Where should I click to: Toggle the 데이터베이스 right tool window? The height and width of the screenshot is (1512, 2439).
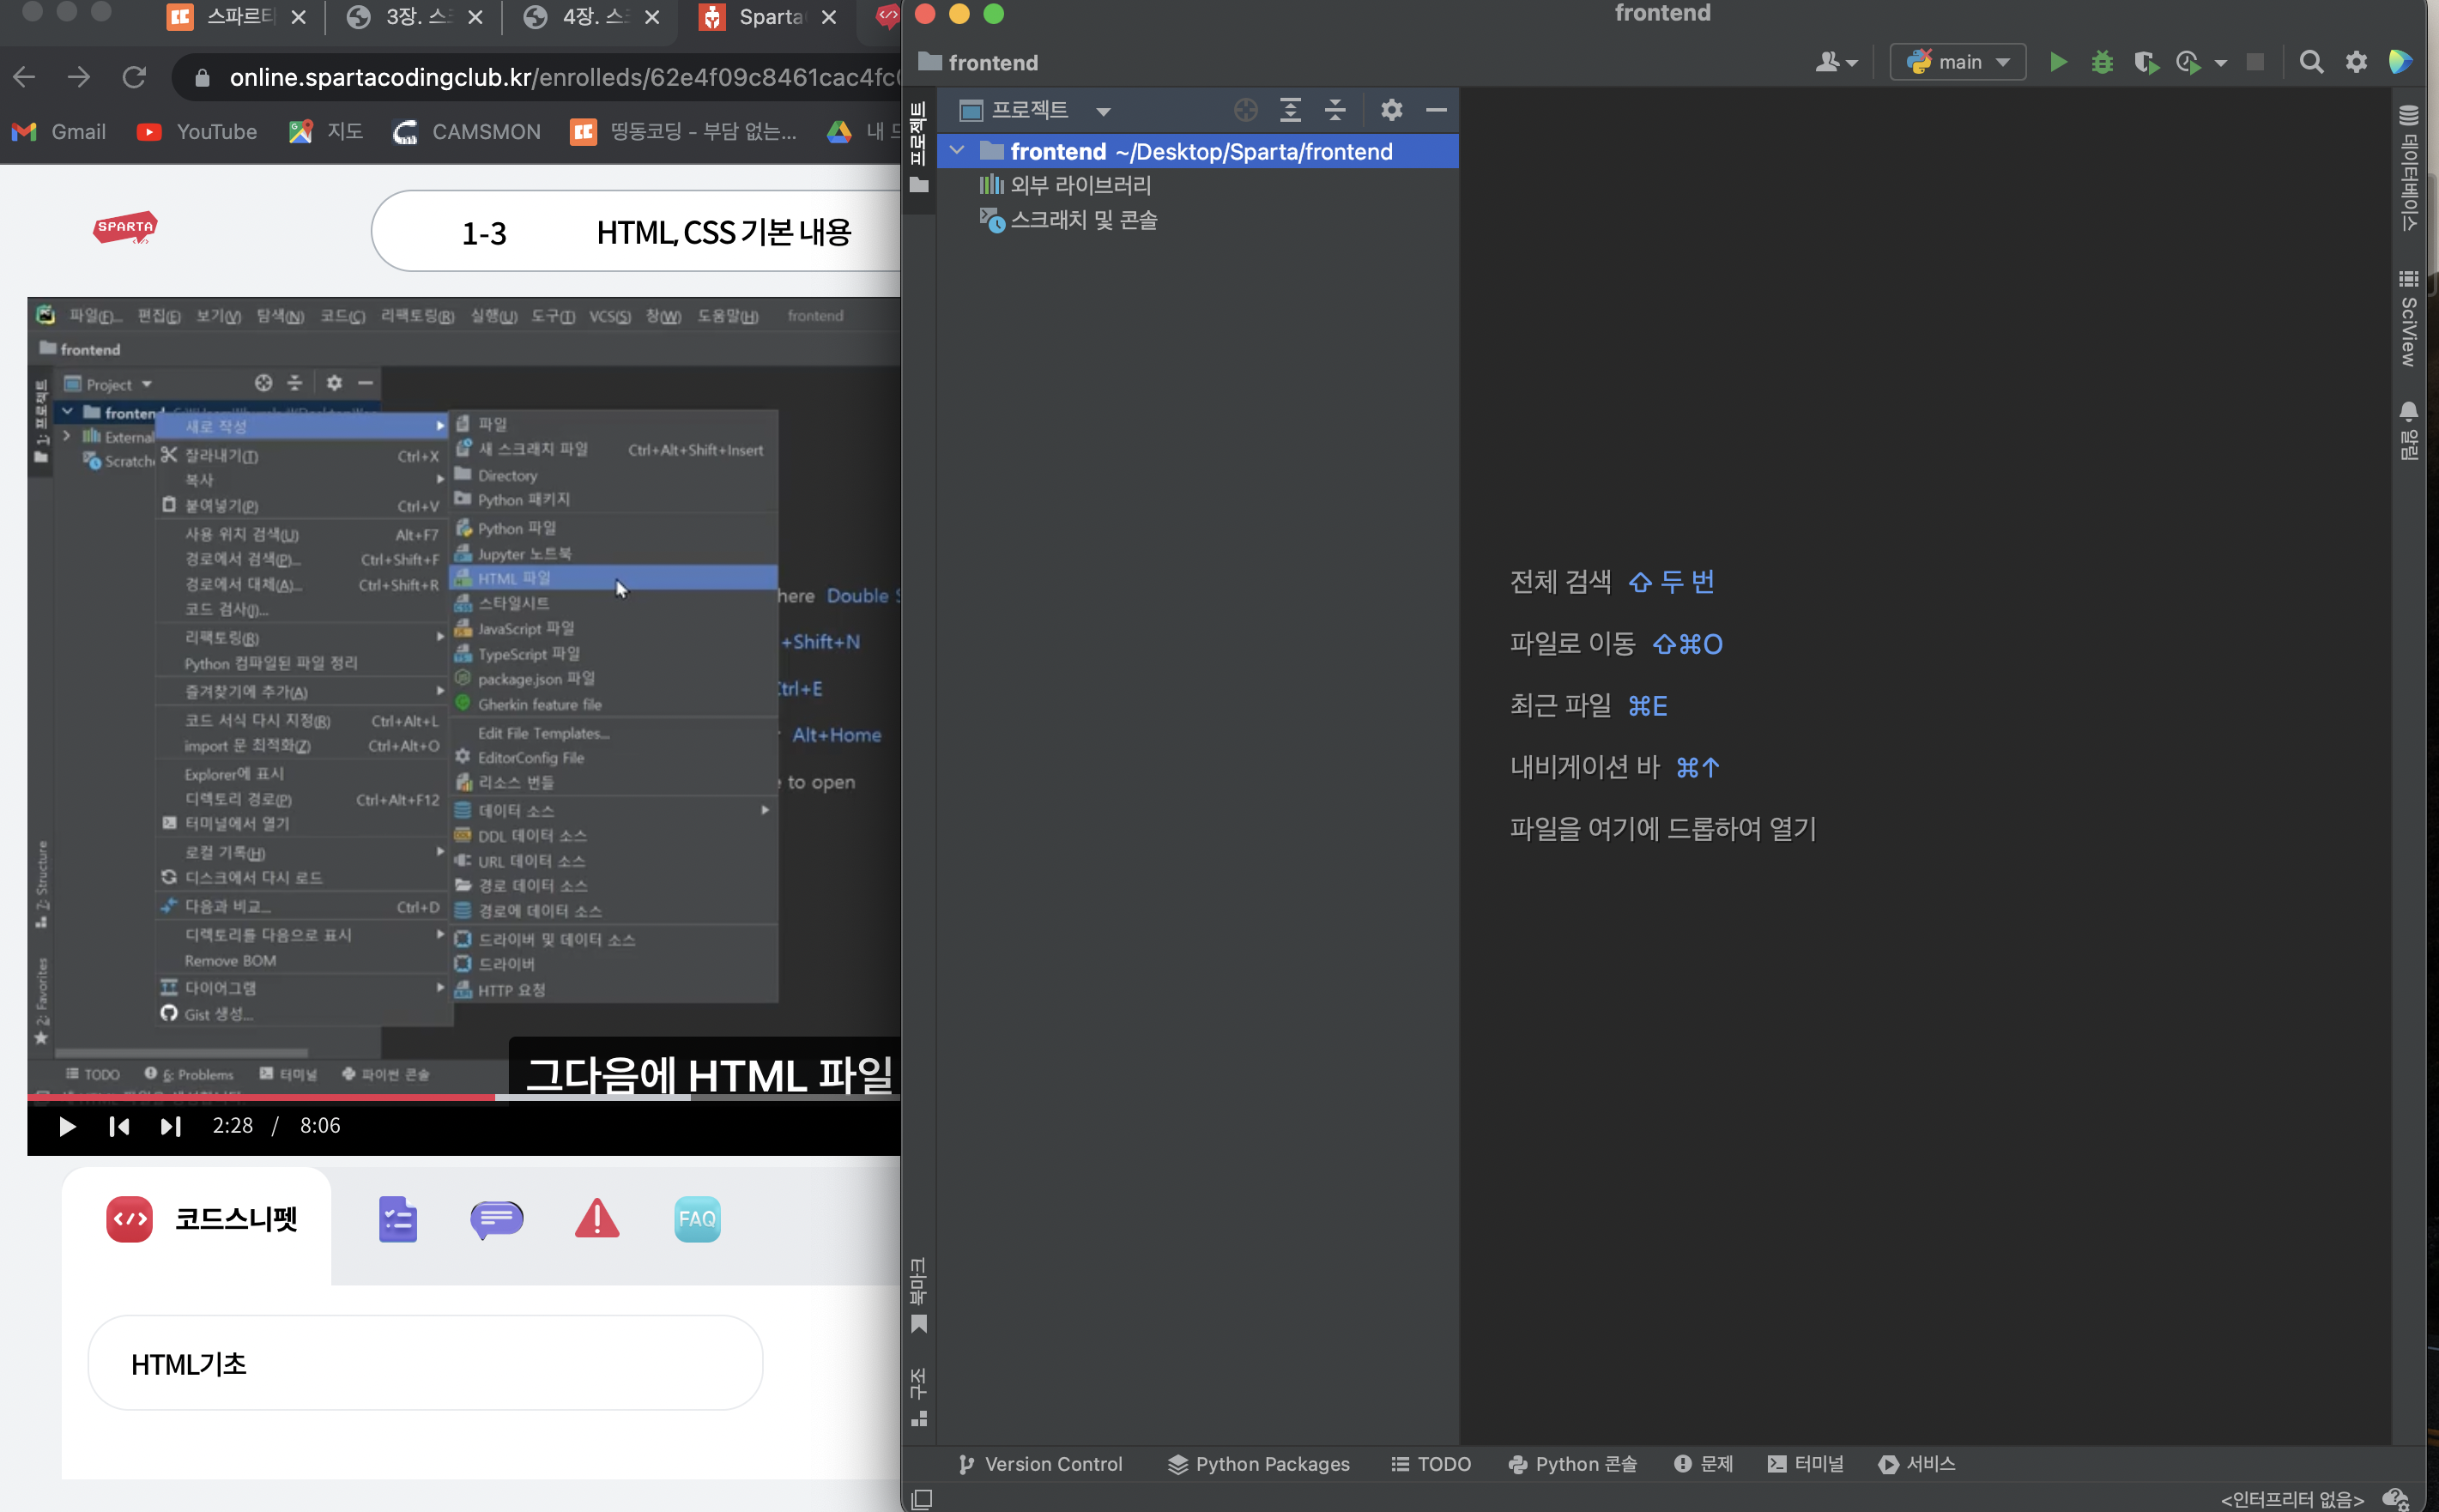click(2408, 167)
